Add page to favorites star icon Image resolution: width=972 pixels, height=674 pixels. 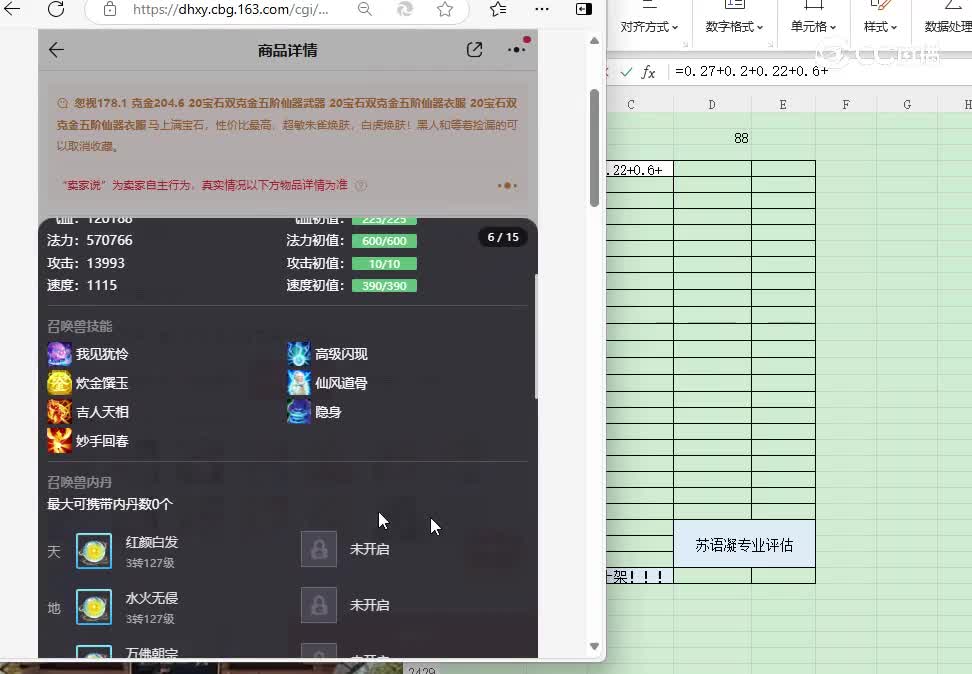pyautogui.click(x=444, y=9)
